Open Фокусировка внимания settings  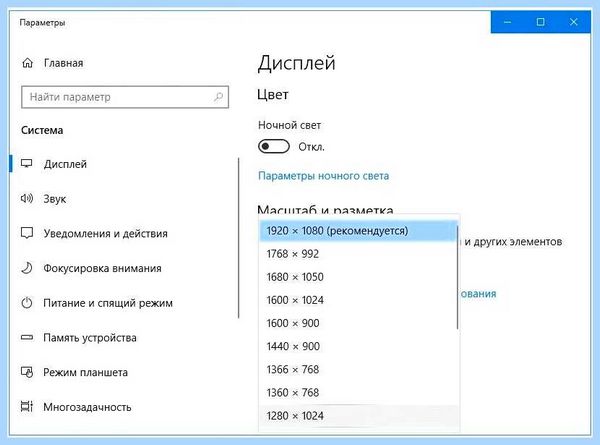(102, 268)
